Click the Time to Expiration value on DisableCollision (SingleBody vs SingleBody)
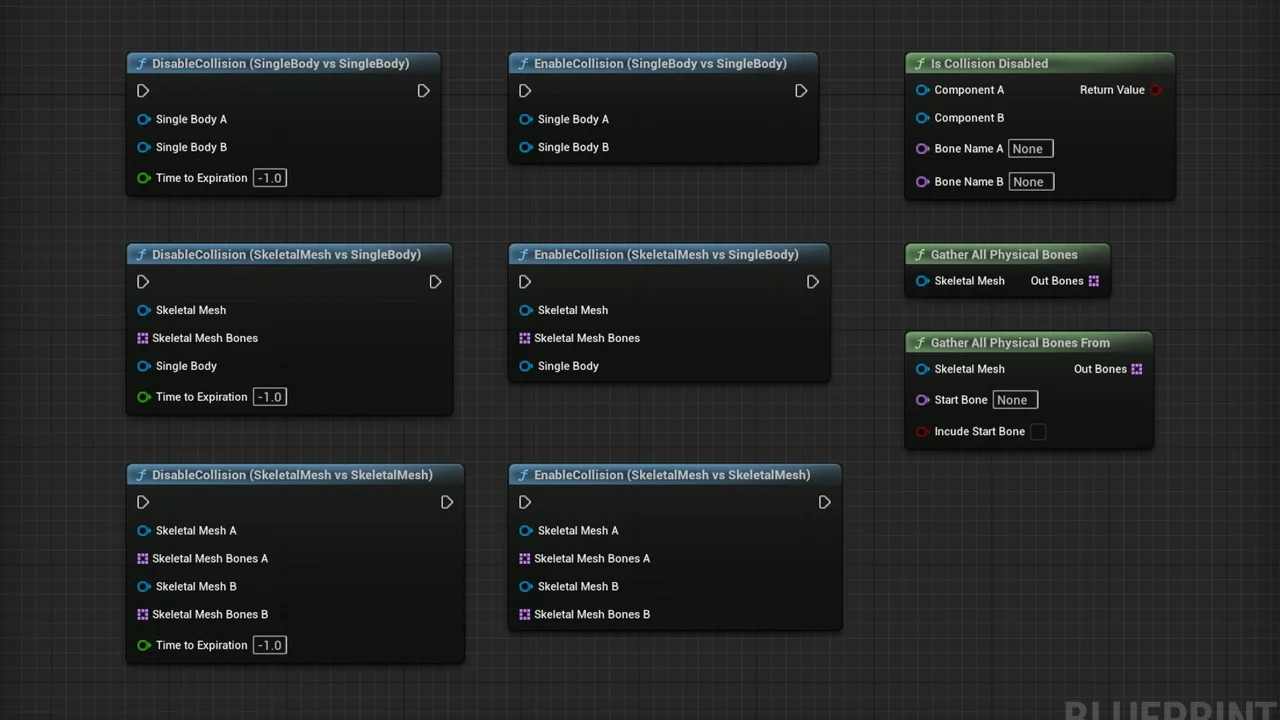The image size is (1280, 720). [270, 178]
